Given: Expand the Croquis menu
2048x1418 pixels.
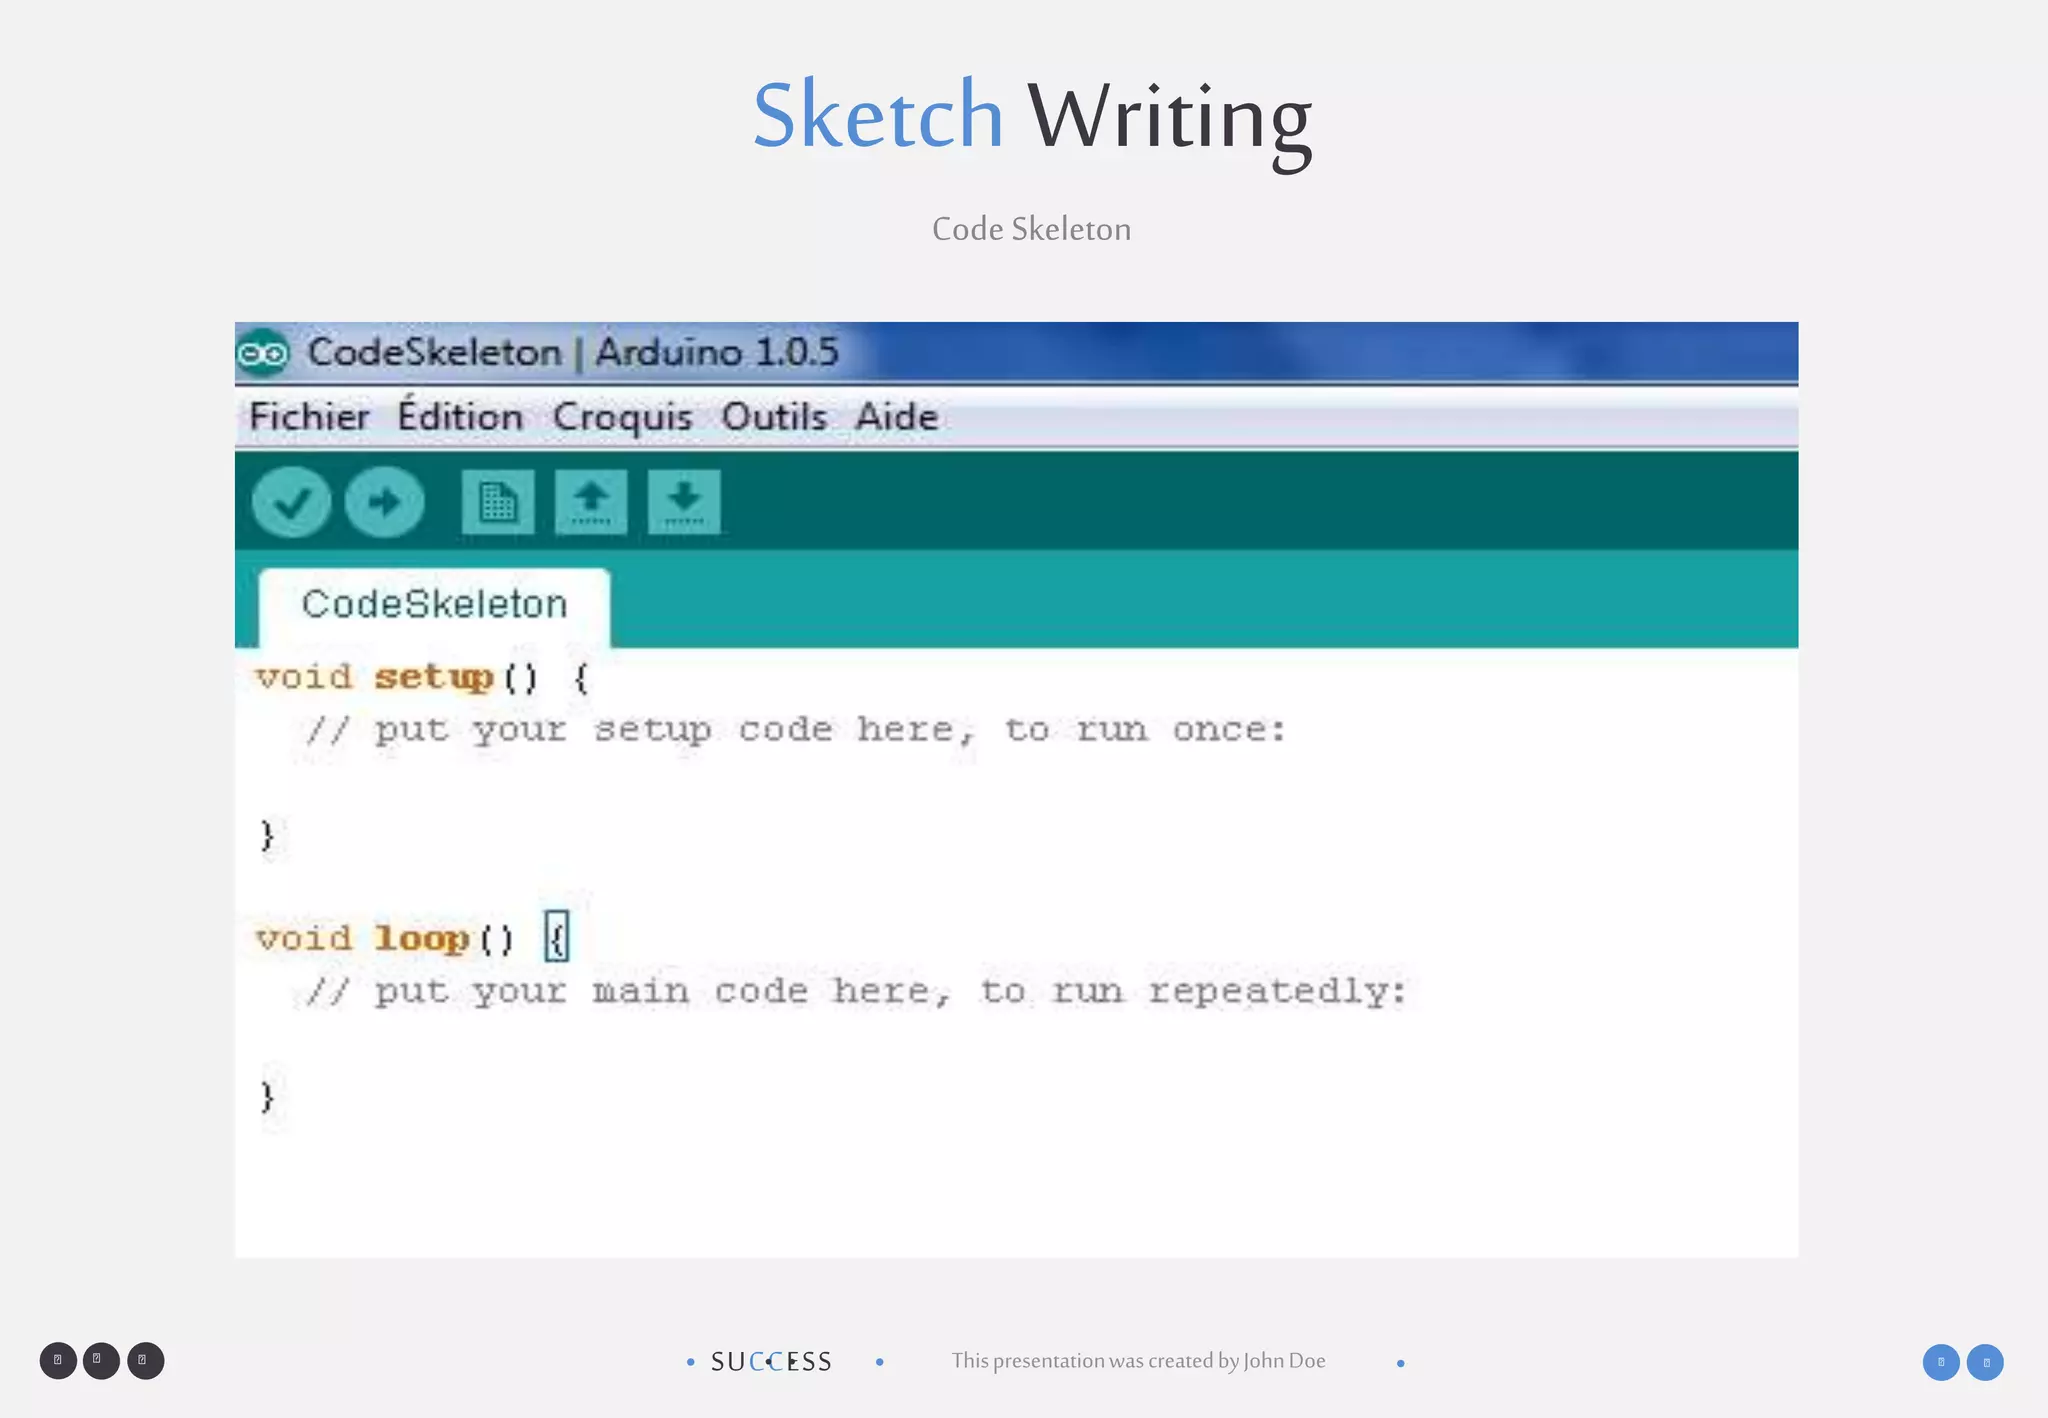Looking at the screenshot, I should 622,417.
